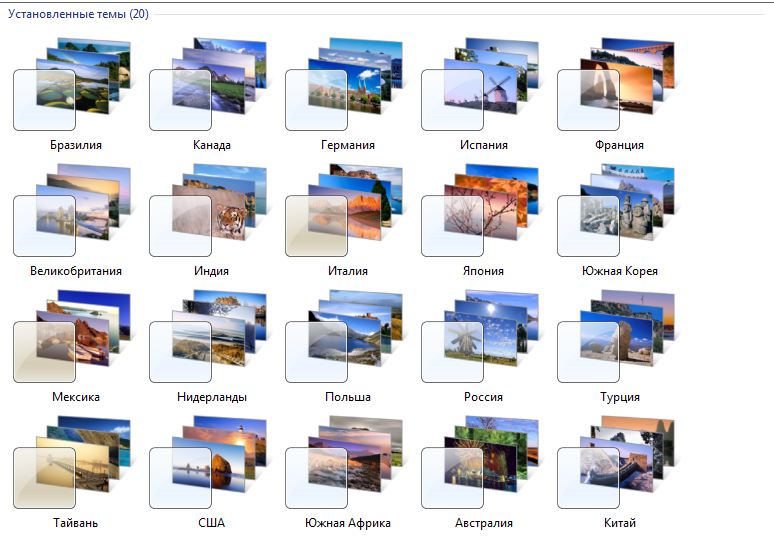Click the Китай label text
The width and height of the screenshot is (774, 543).
coord(620,523)
